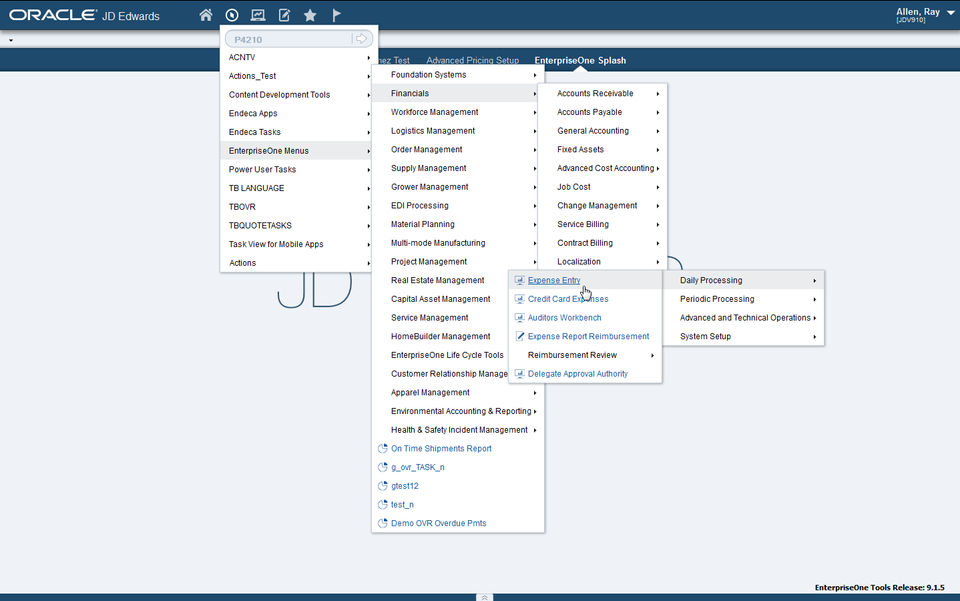
Task: Click the Credit Card Expenses icon
Action: [519, 299]
